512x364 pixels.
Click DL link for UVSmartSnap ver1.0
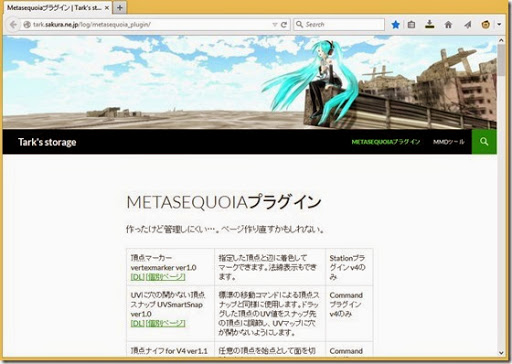137,323
